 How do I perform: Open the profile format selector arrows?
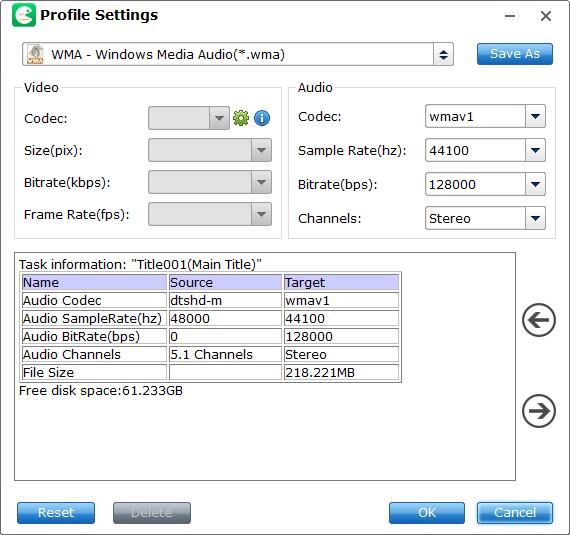[443, 55]
